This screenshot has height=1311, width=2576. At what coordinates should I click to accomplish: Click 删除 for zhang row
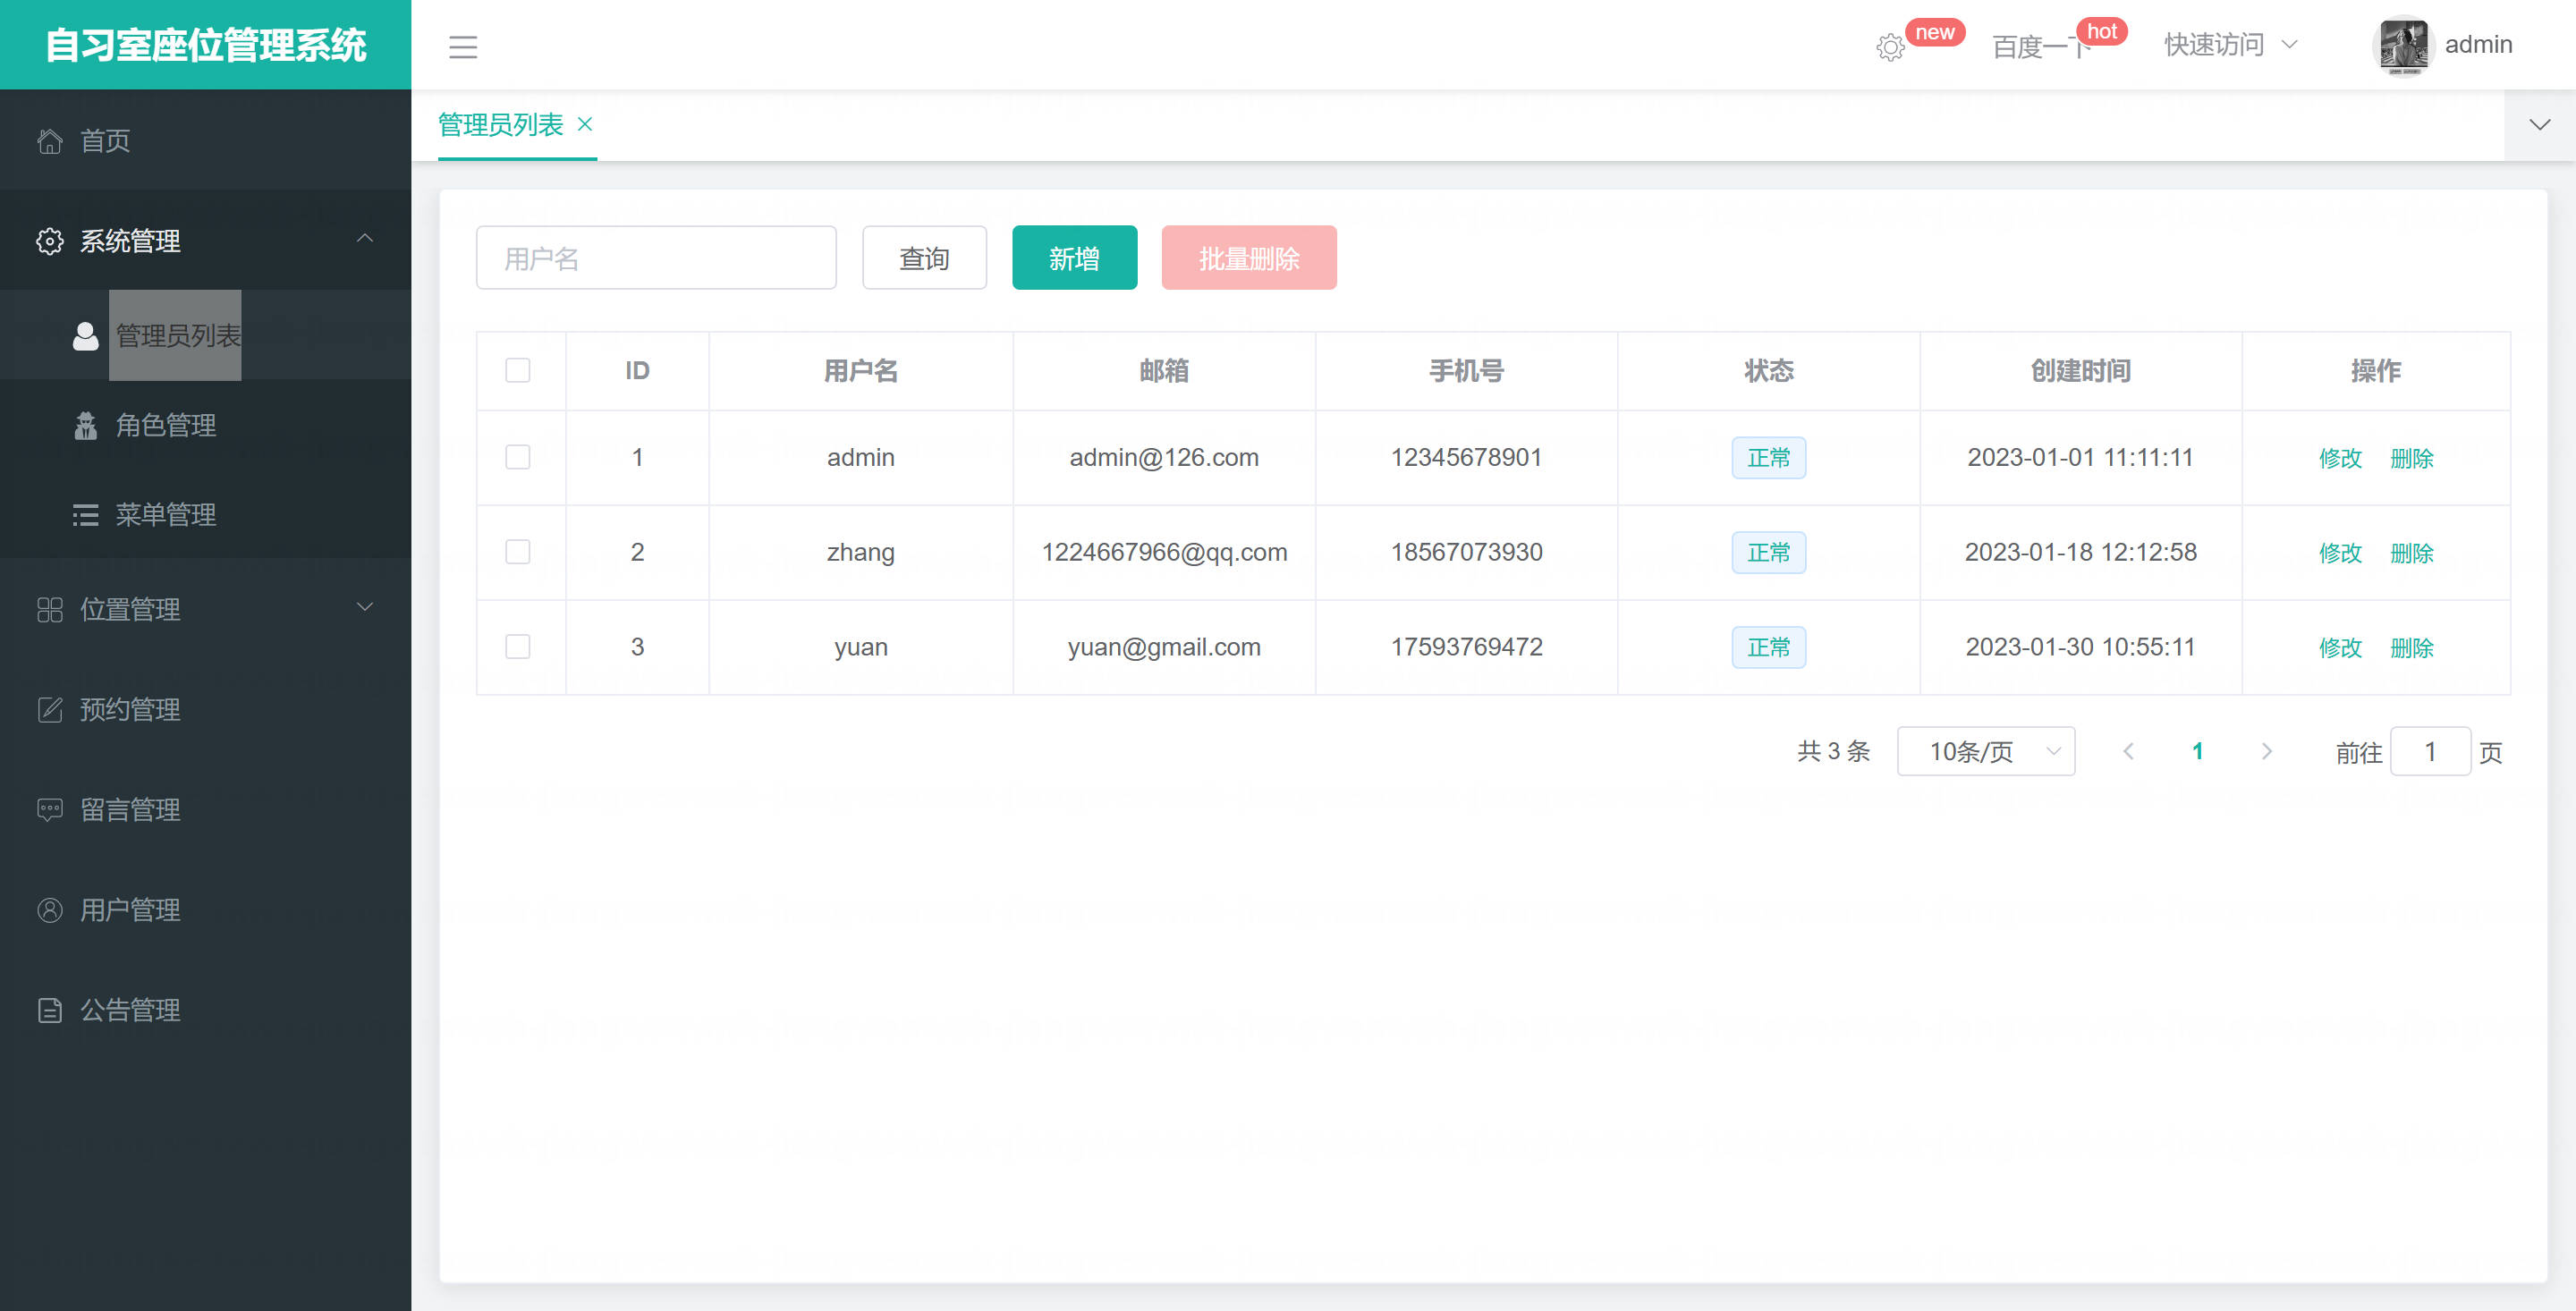tap(2412, 553)
